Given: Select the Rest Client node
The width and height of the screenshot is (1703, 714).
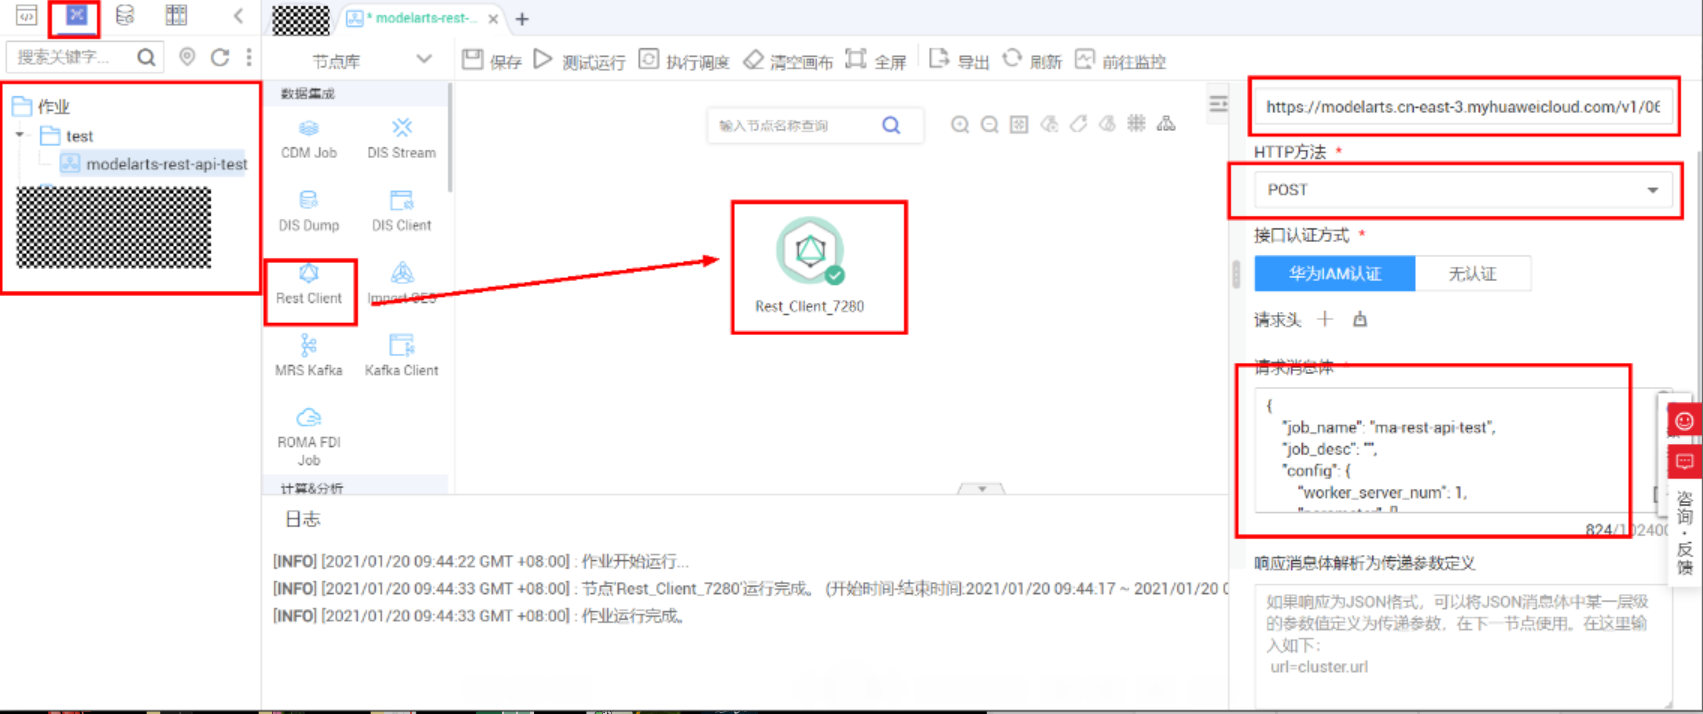Looking at the screenshot, I should pos(309,285).
